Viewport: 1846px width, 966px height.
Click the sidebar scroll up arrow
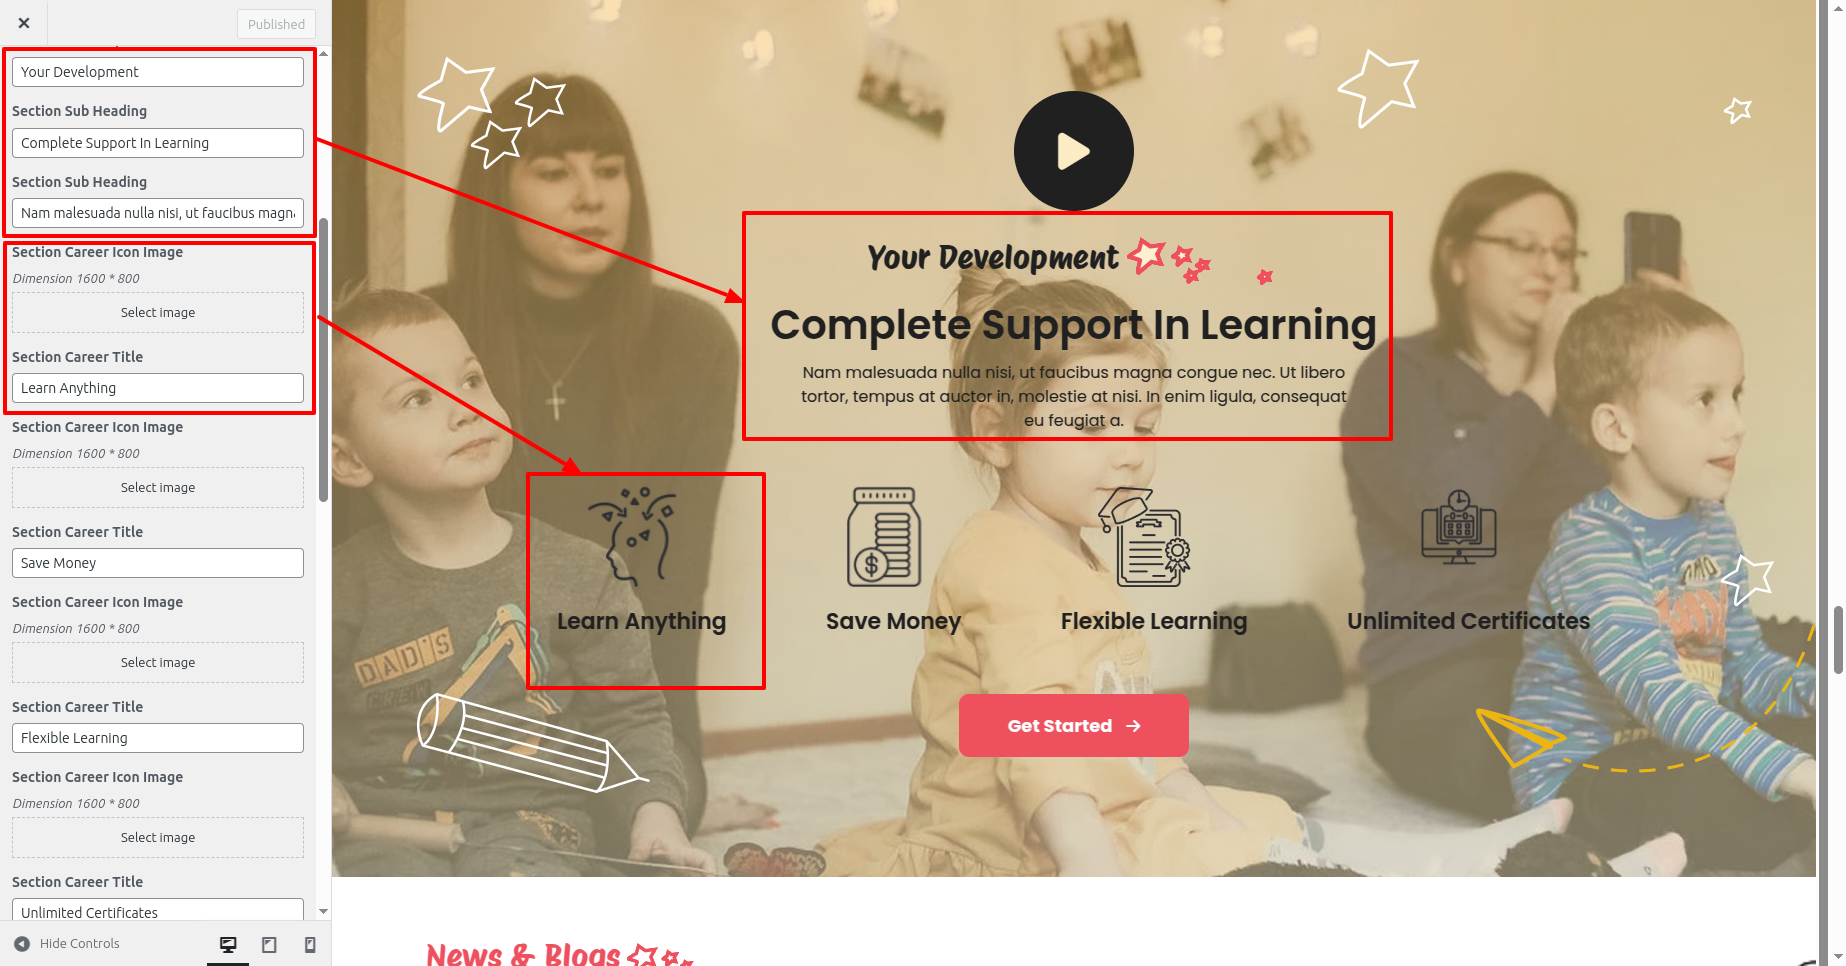(323, 53)
